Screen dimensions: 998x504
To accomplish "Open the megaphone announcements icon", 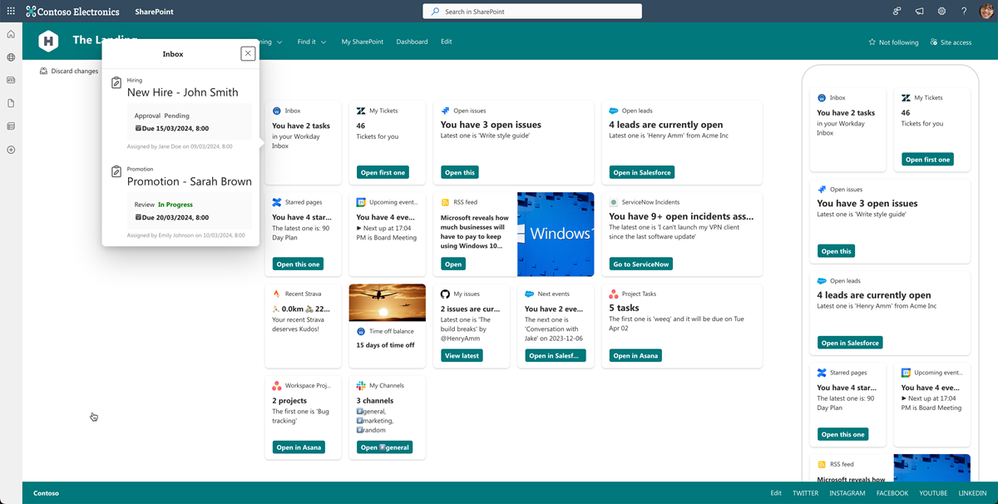I will (919, 11).
